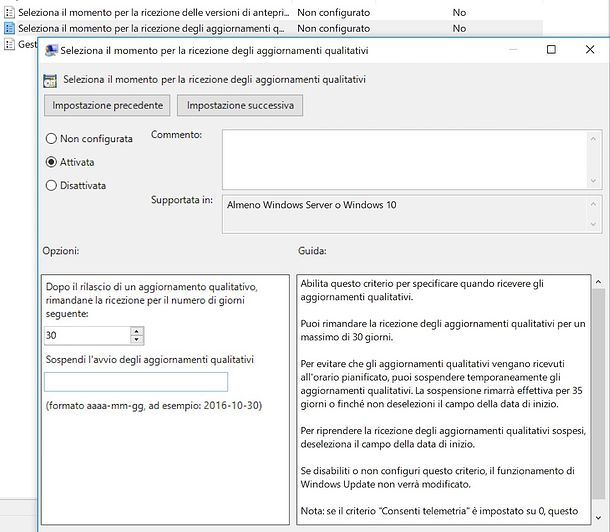Click the Guida panel scrollbar thumb
The width and height of the screenshot is (610, 532).
point(598,393)
